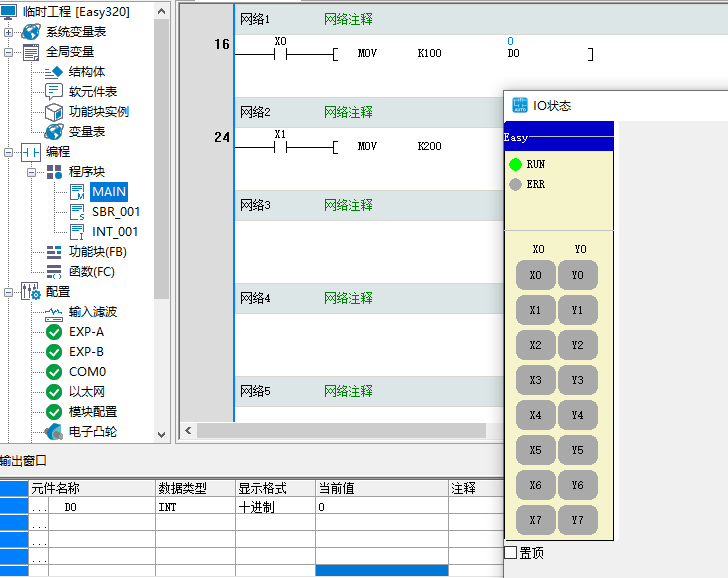Toggle output Y7 button

coord(578,520)
